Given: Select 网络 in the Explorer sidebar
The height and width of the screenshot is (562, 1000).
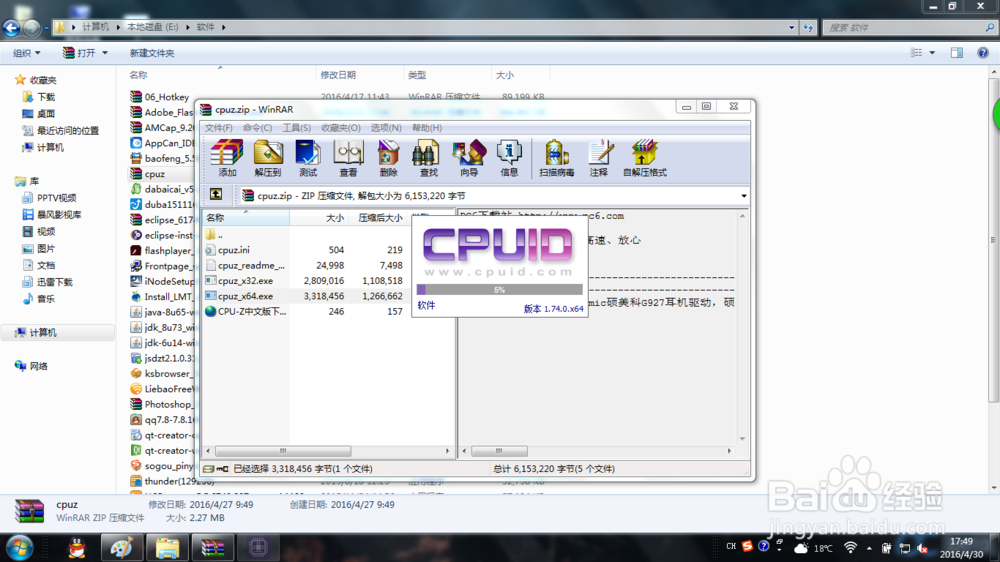Looking at the screenshot, I should [32, 366].
